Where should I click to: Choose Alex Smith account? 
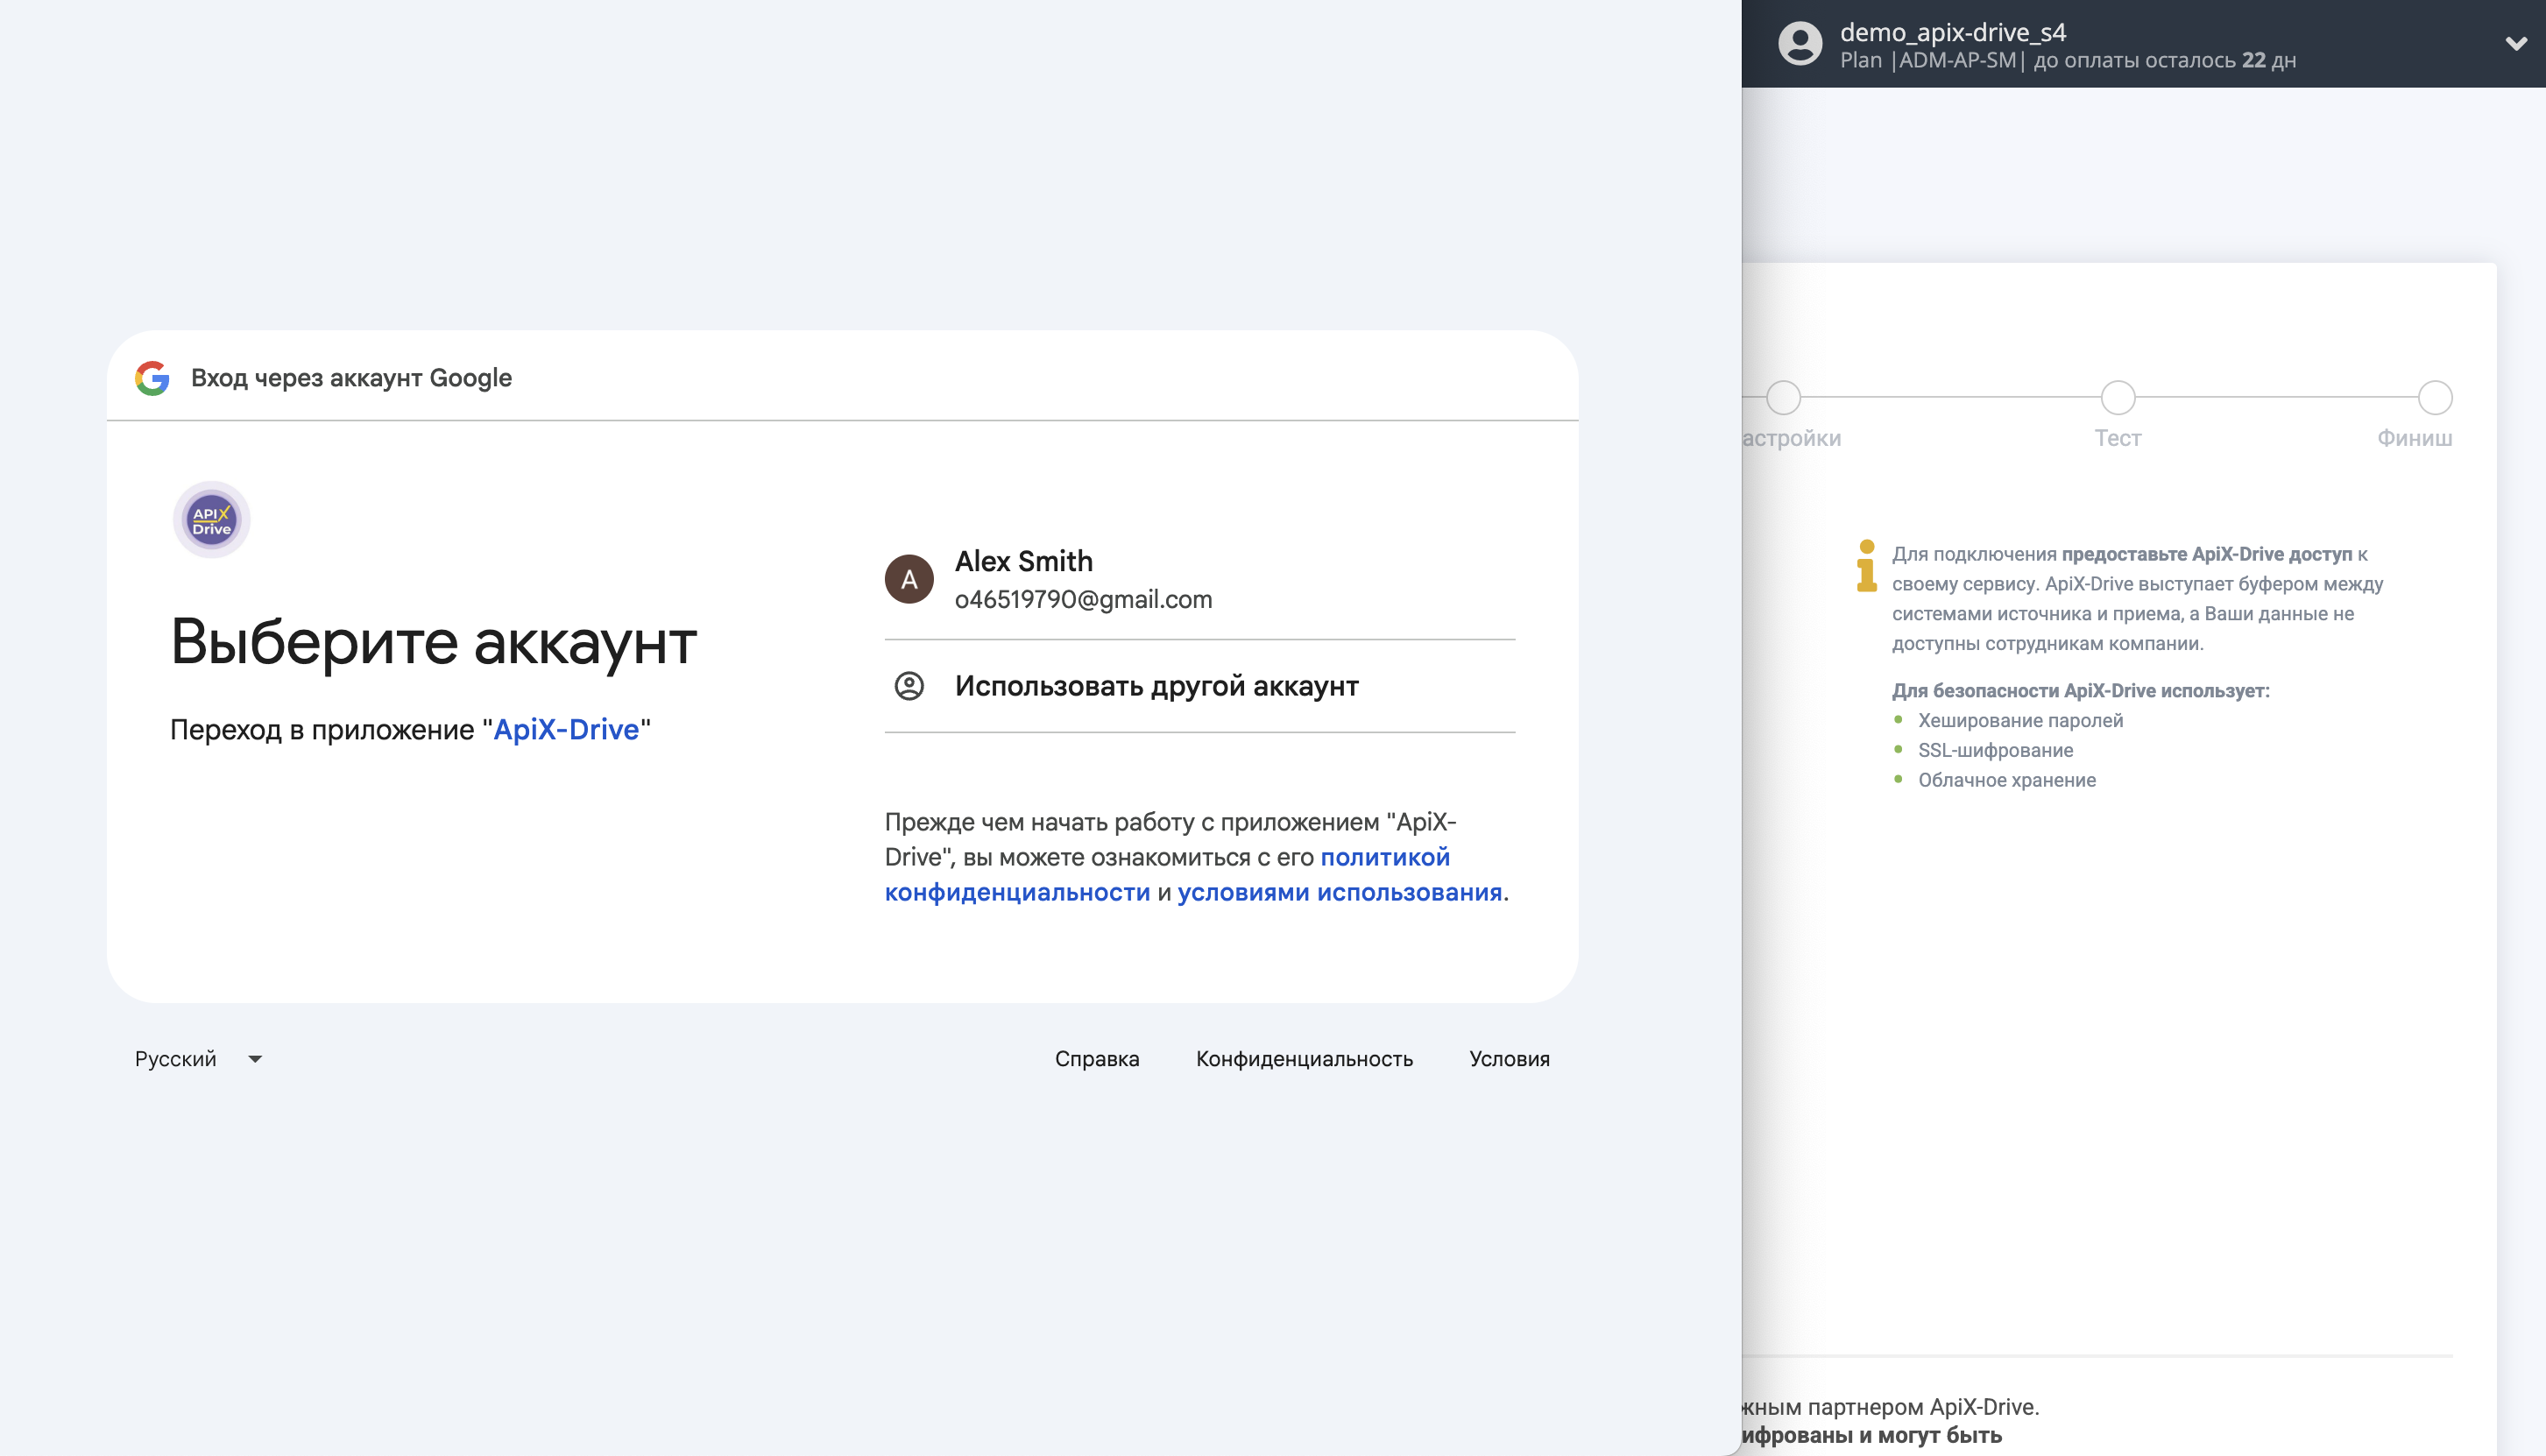tap(1200, 579)
